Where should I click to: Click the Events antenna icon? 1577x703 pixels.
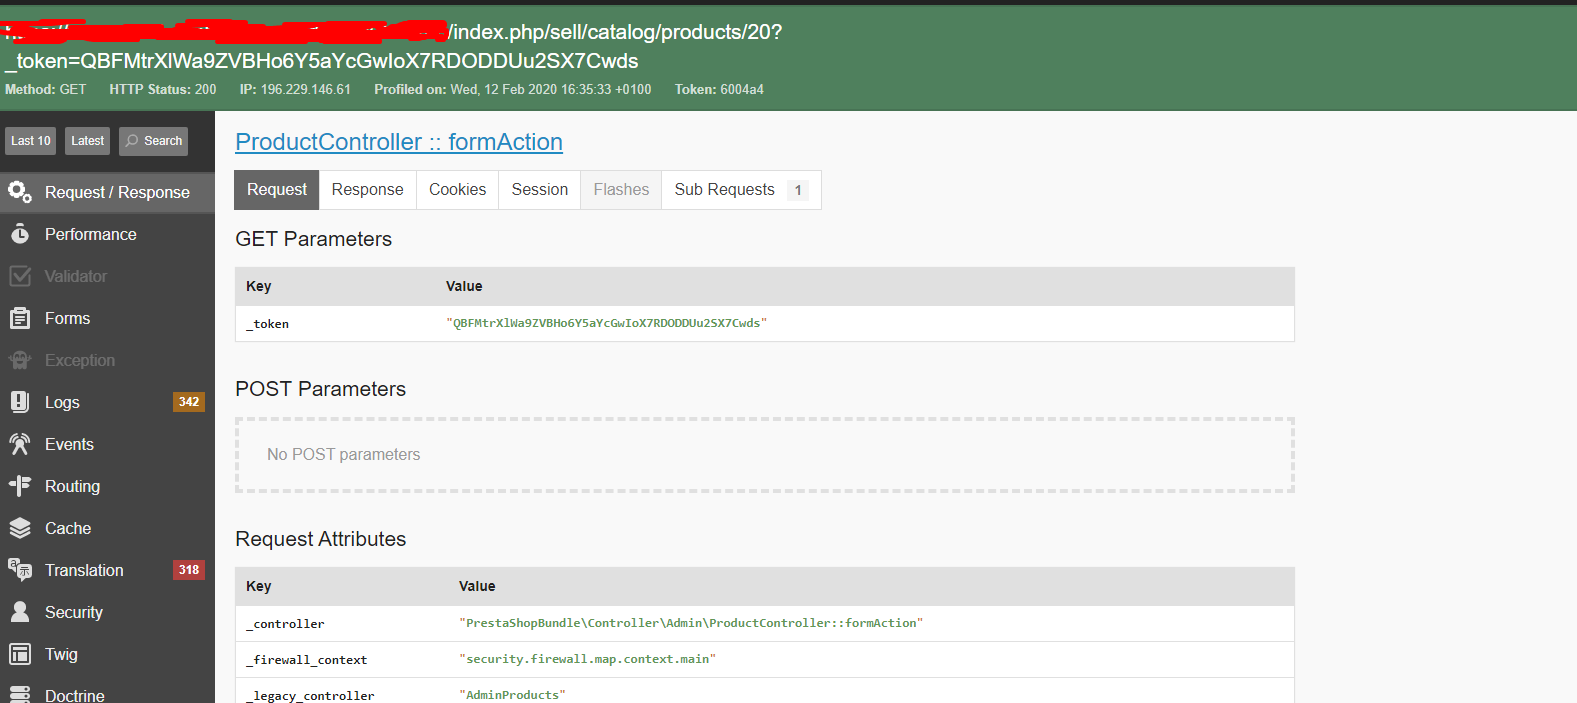point(20,444)
